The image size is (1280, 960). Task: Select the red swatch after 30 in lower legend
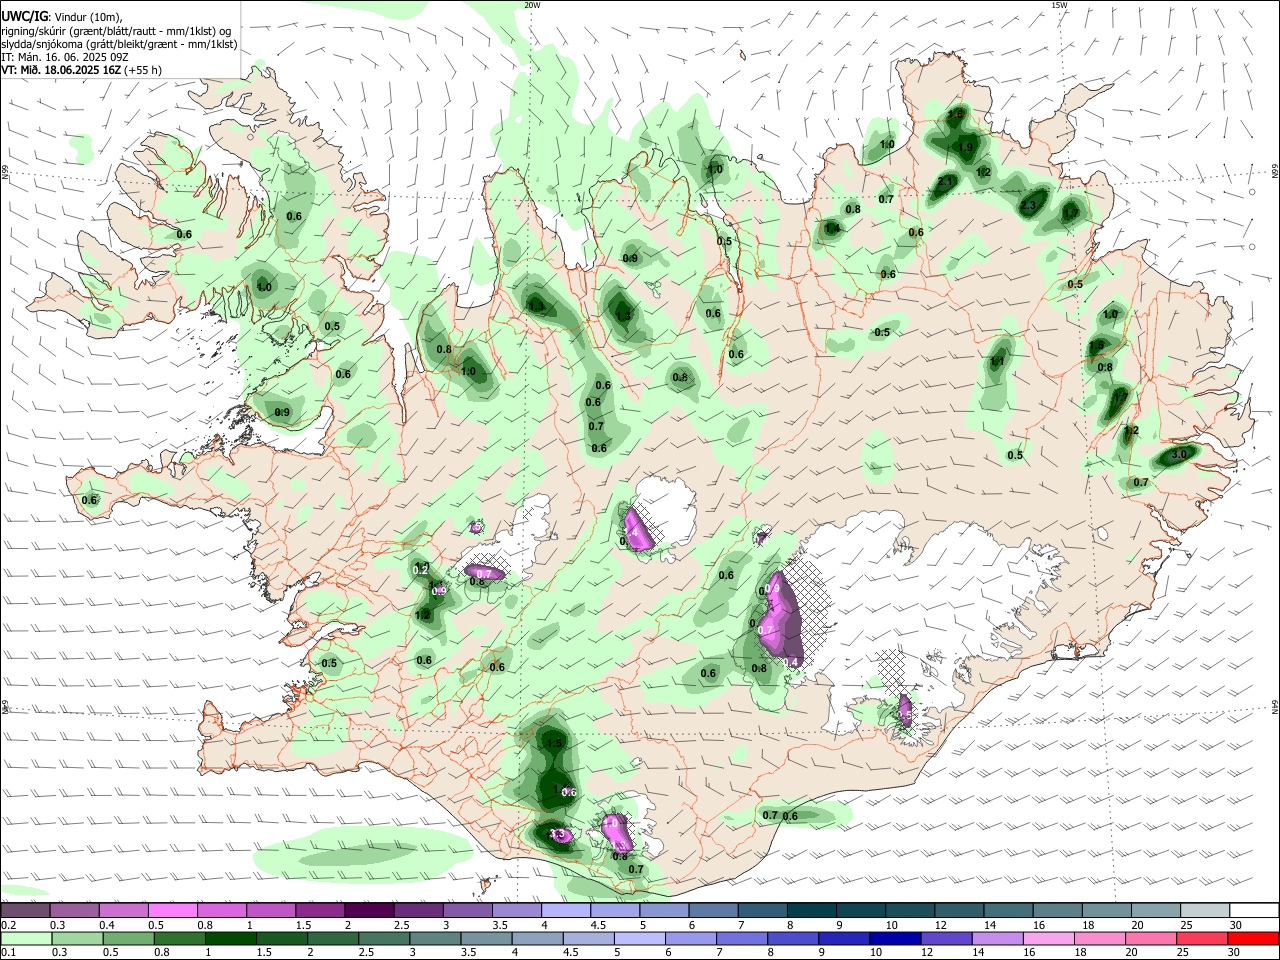click(1254, 938)
